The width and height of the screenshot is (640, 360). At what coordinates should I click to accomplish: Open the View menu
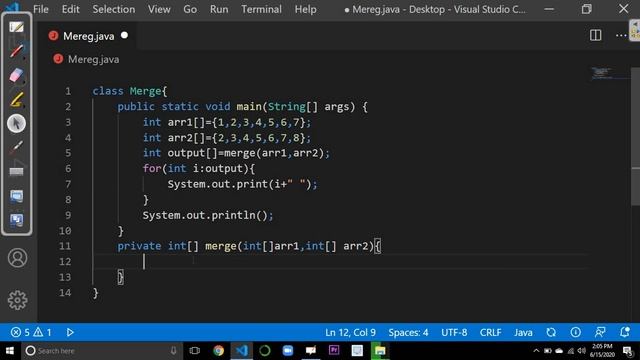click(x=159, y=9)
